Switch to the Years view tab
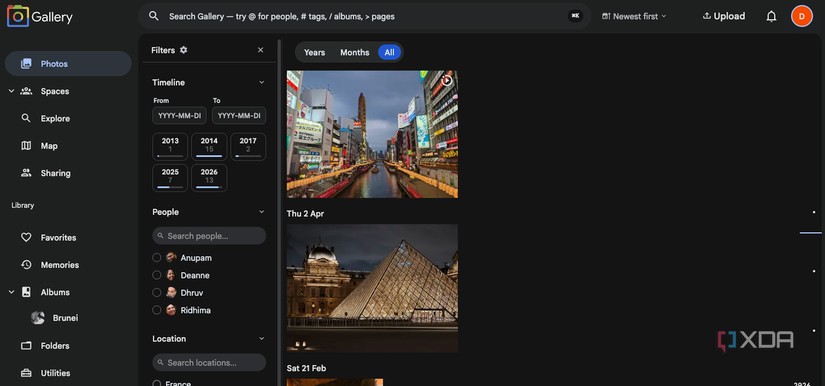 pyautogui.click(x=314, y=52)
